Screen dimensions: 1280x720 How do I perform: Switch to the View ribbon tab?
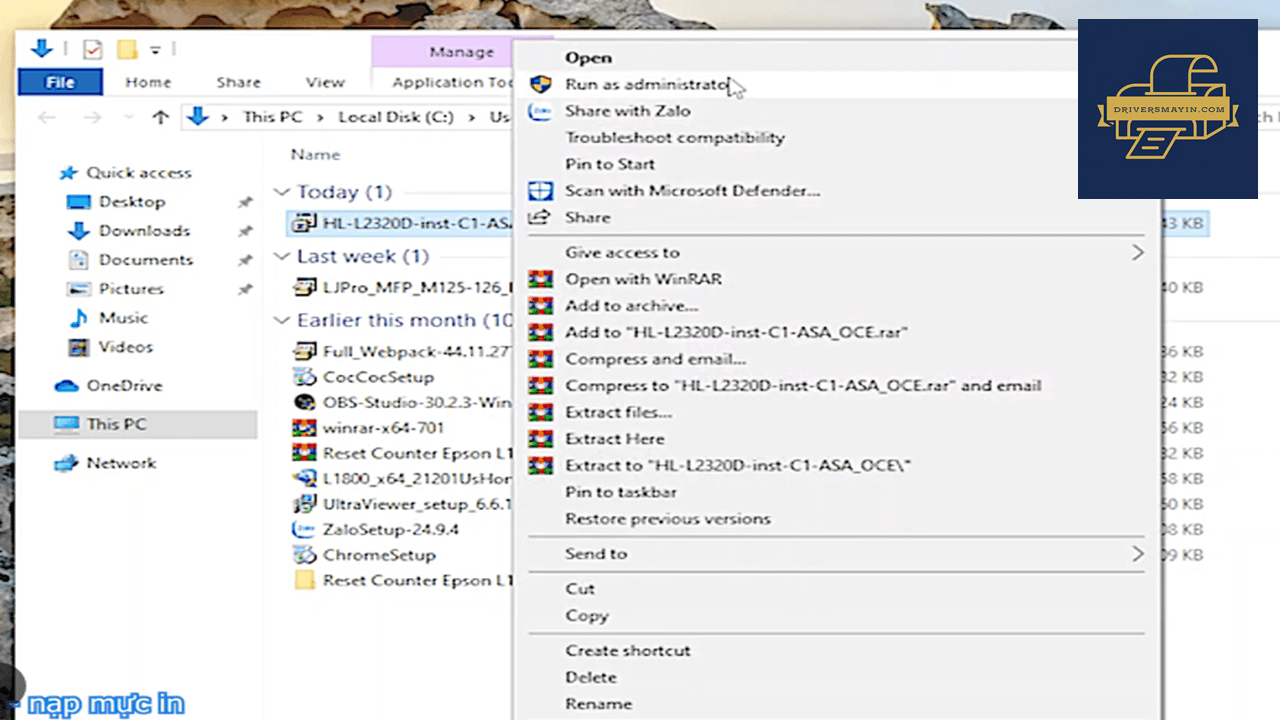[x=325, y=82]
